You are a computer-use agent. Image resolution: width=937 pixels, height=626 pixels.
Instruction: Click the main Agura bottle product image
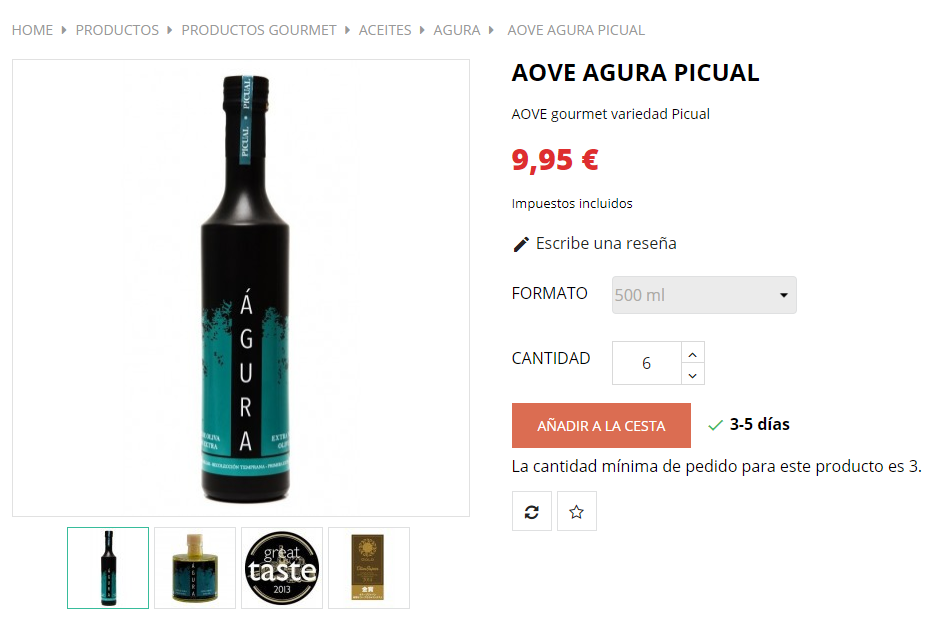tap(241, 288)
